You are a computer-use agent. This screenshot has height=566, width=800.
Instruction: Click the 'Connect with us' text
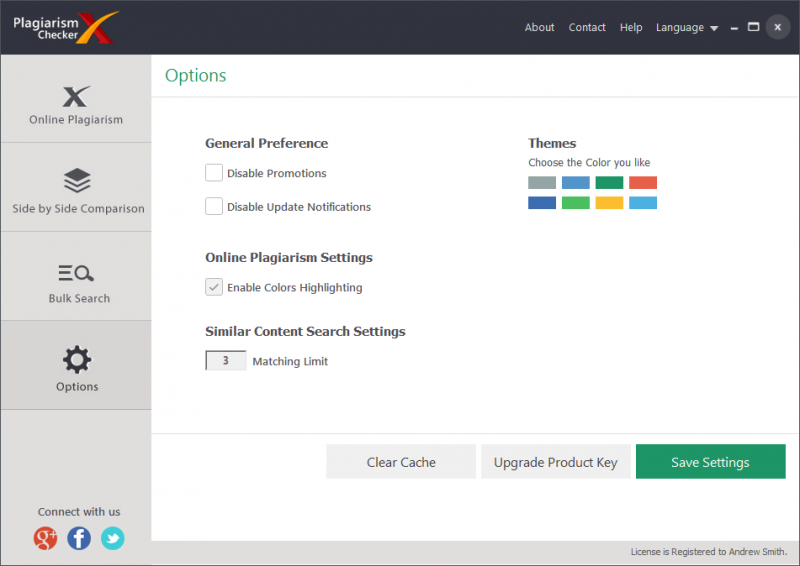pyautogui.click(x=79, y=511)
